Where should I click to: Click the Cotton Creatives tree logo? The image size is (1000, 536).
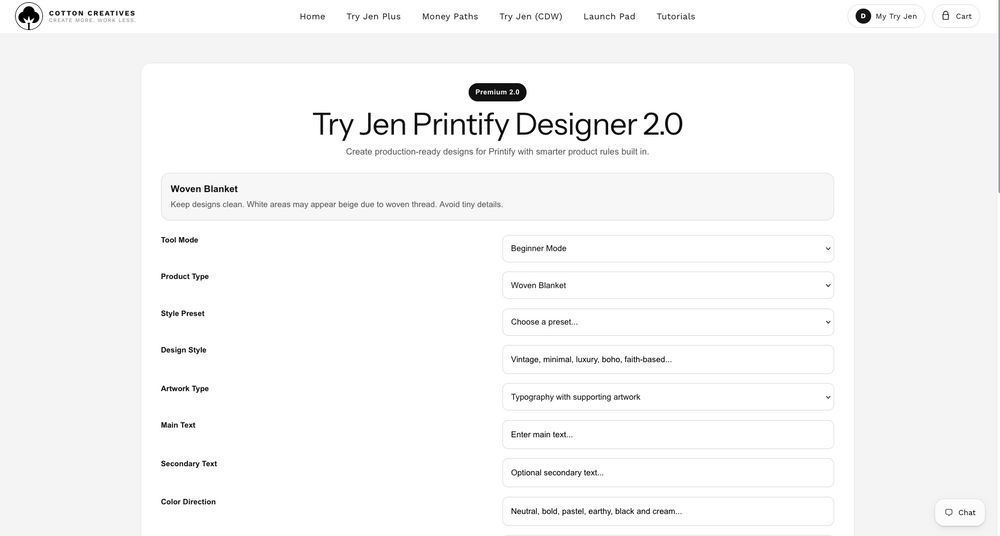click(x=29, y=16)
